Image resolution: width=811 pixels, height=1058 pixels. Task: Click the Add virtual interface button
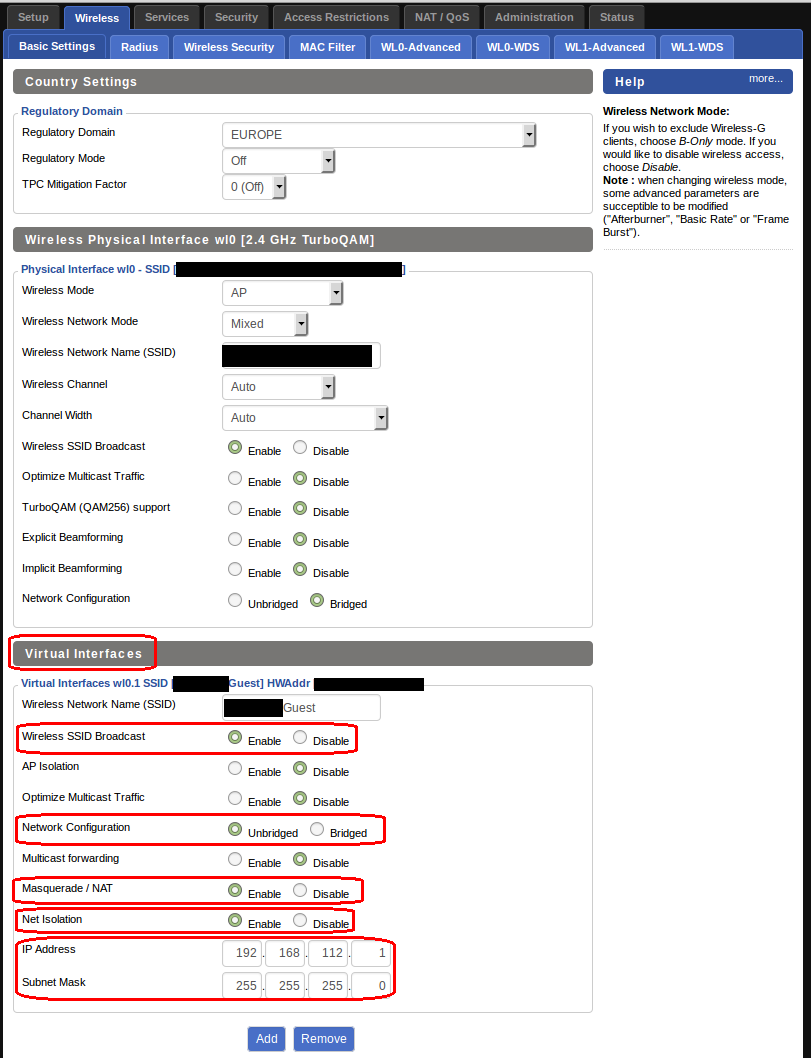[267, 1038]
